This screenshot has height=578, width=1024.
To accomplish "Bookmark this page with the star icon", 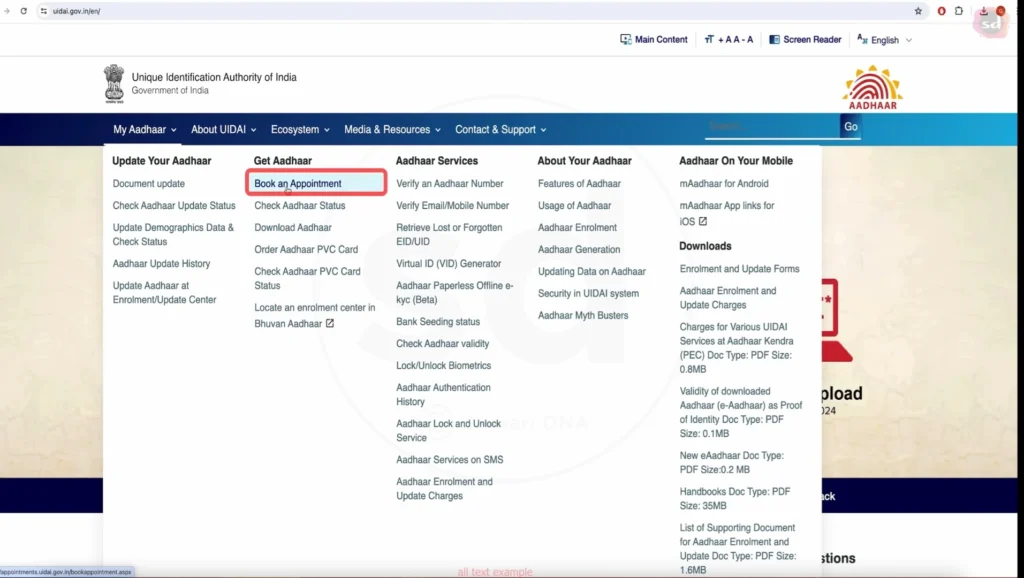I will pyautogui.click(x=918, y=11).
